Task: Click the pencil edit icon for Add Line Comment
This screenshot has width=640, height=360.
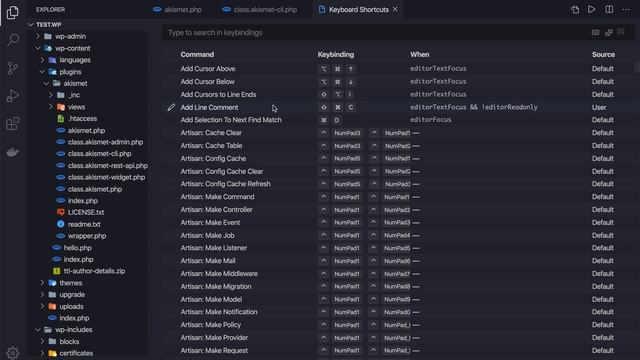Action: (171, 107)
